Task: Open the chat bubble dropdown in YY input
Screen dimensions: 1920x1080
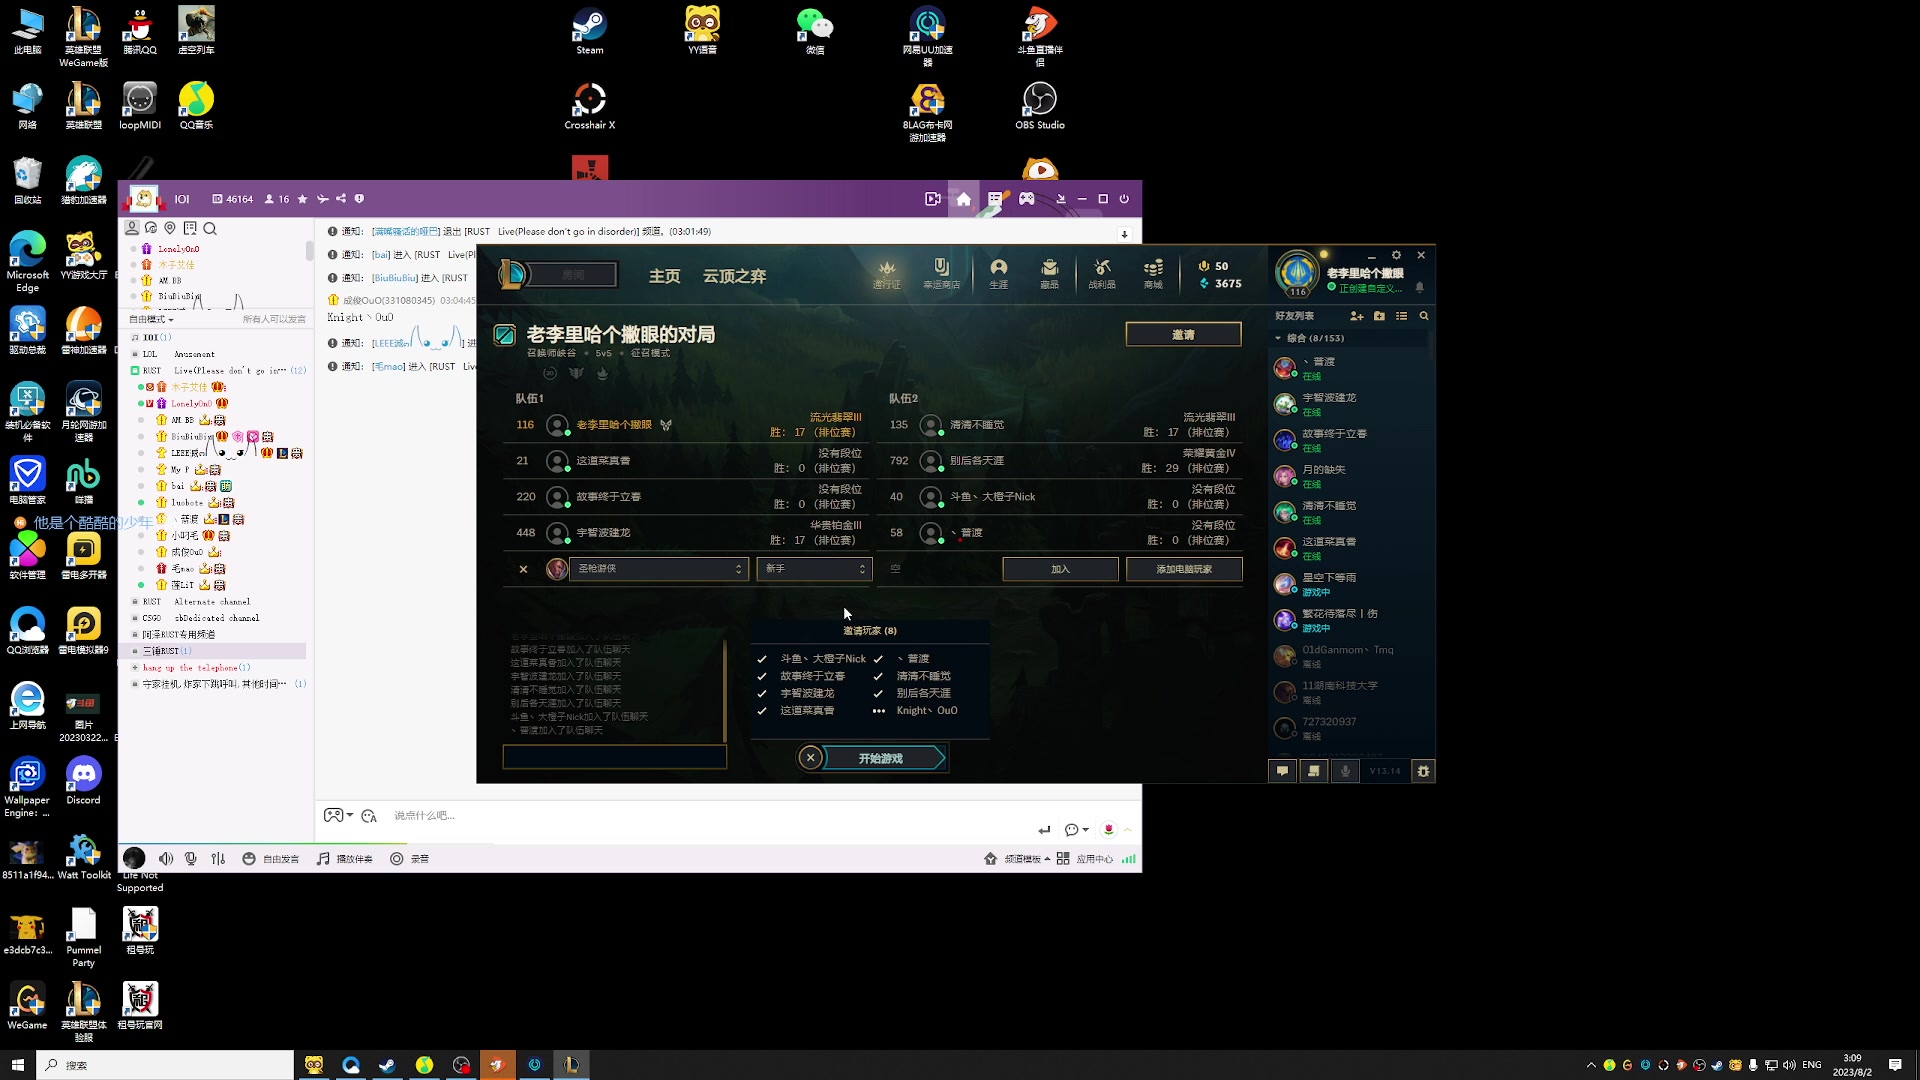Action: [x=1077, y=830]
